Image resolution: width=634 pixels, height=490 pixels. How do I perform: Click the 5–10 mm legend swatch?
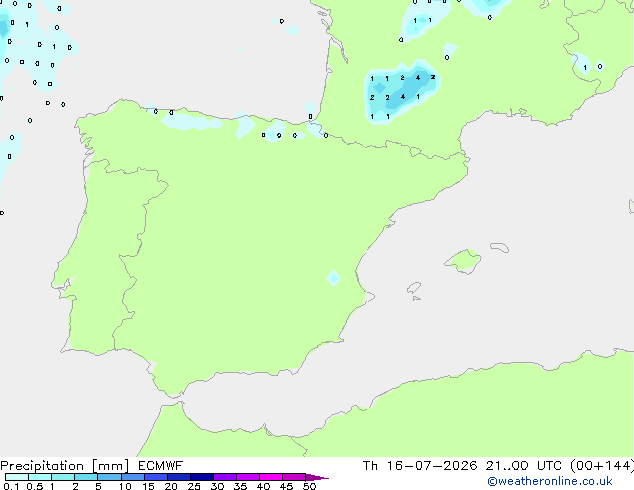point(109,477)
